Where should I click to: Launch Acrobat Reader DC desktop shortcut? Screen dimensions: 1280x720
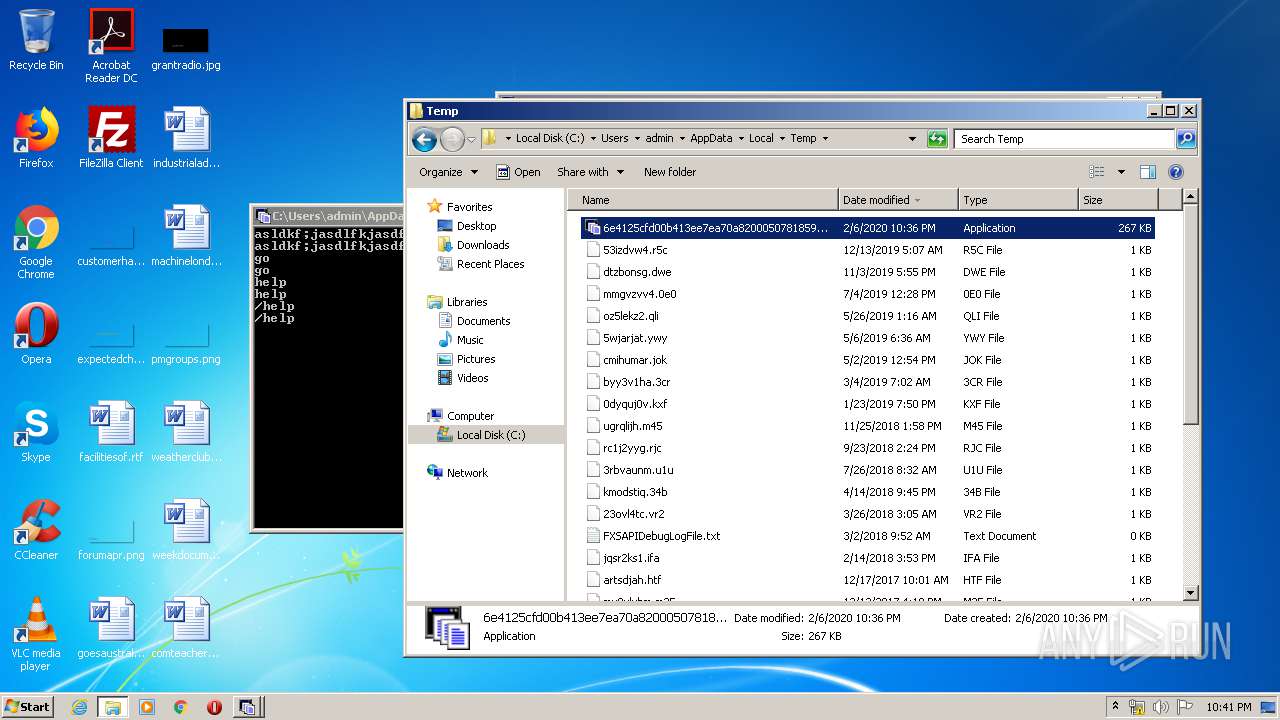pos(111,45)
